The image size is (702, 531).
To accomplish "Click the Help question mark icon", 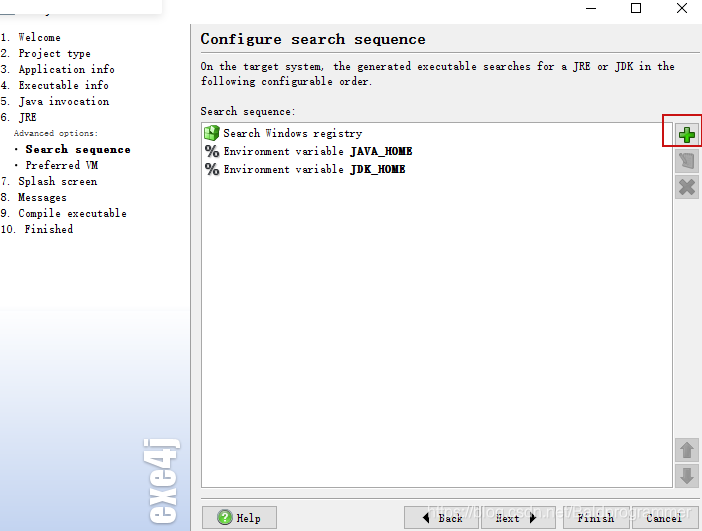I will tap(225, 518).
